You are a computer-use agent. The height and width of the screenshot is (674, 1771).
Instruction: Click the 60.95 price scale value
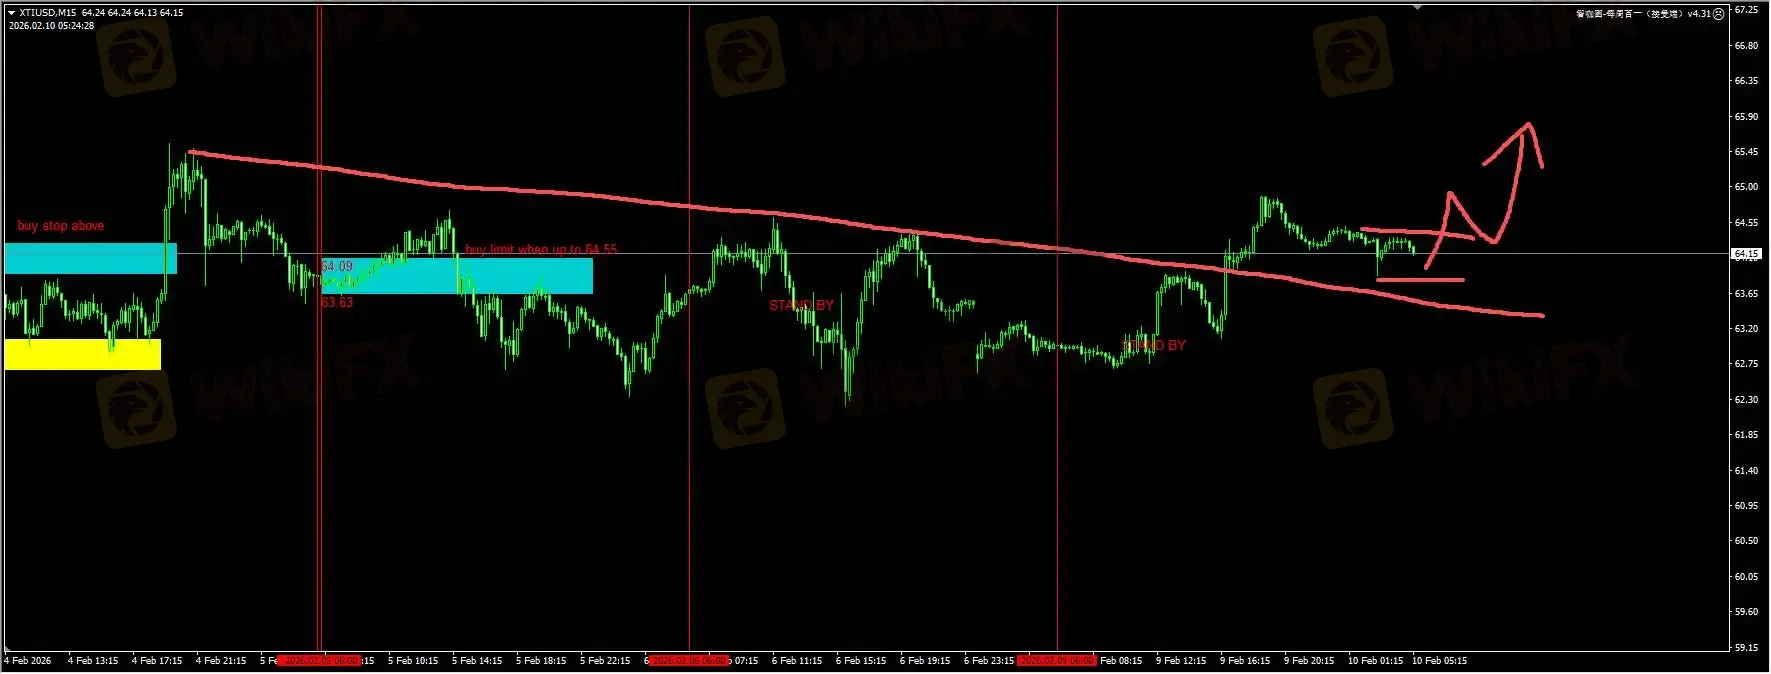(x=1746, y=506)
